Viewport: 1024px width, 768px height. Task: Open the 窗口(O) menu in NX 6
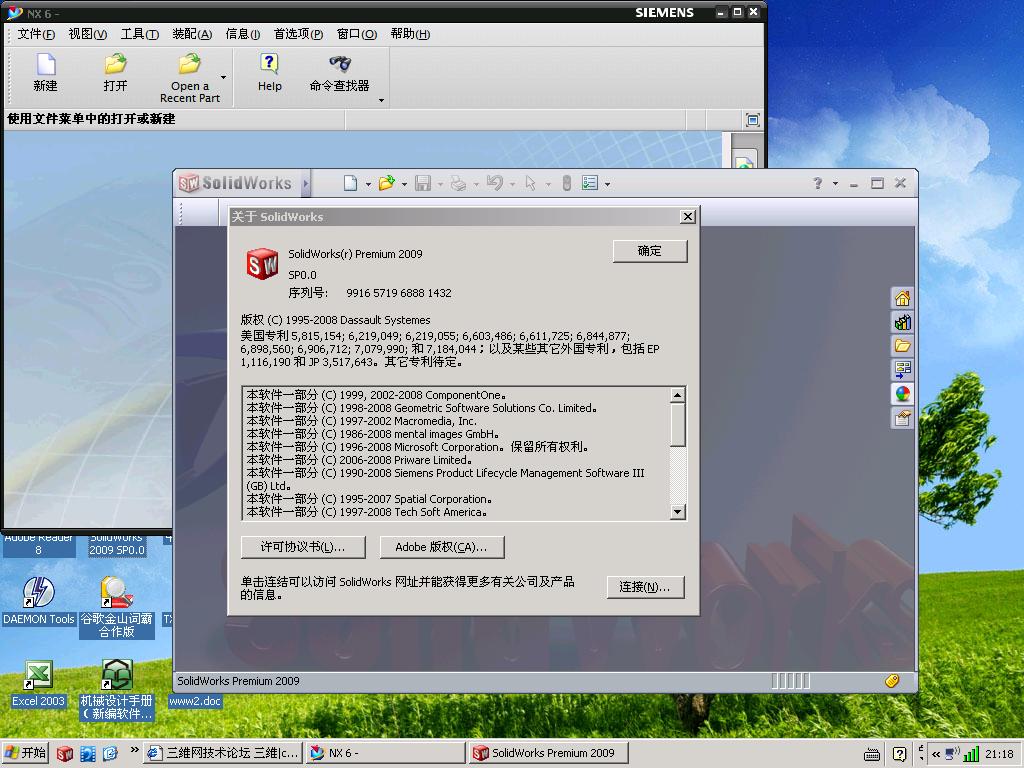click(357, 34)
